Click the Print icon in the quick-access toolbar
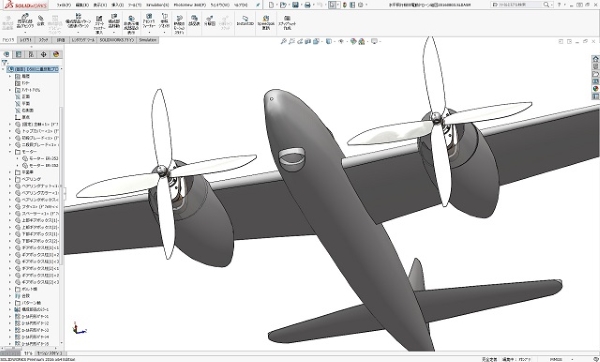Image resolution: width=600 pixels, height=362 pixels. 307,5
